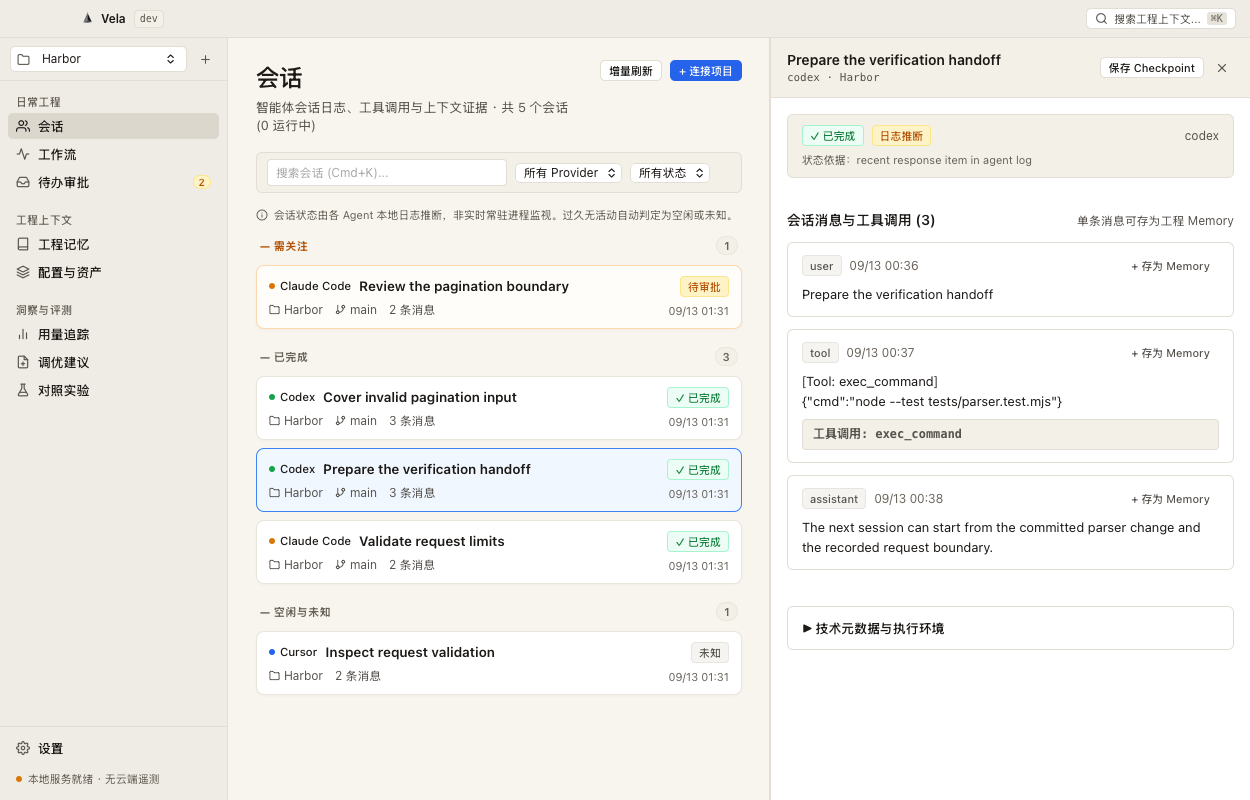Click branch icon in Review the pagination boundary card
The height and width of the screenshot is (800, 1250).
pos(340,310)
